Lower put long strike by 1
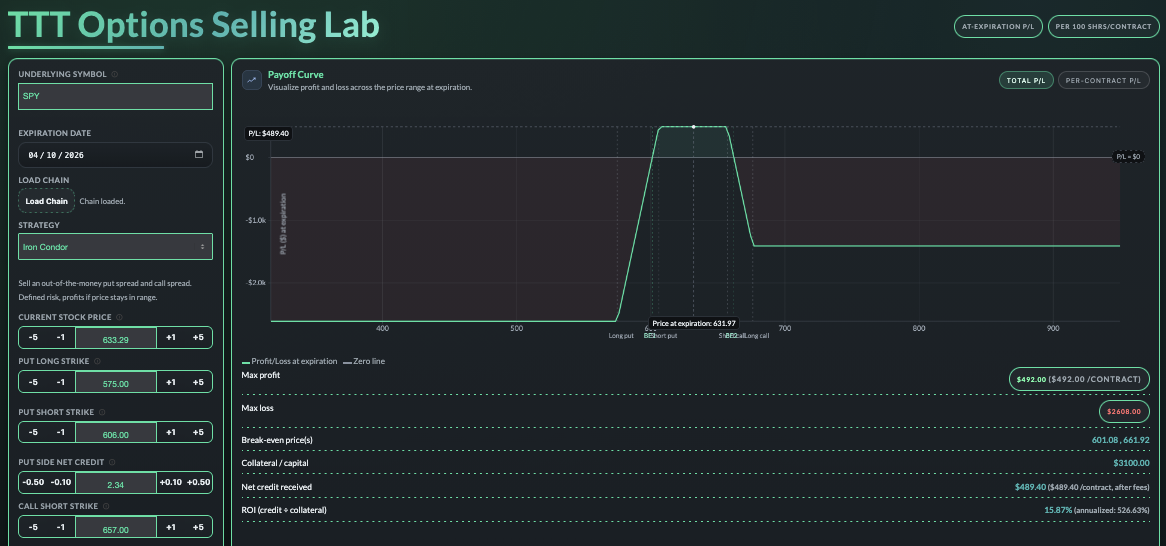1166x546 pixels. coord(60,382)
